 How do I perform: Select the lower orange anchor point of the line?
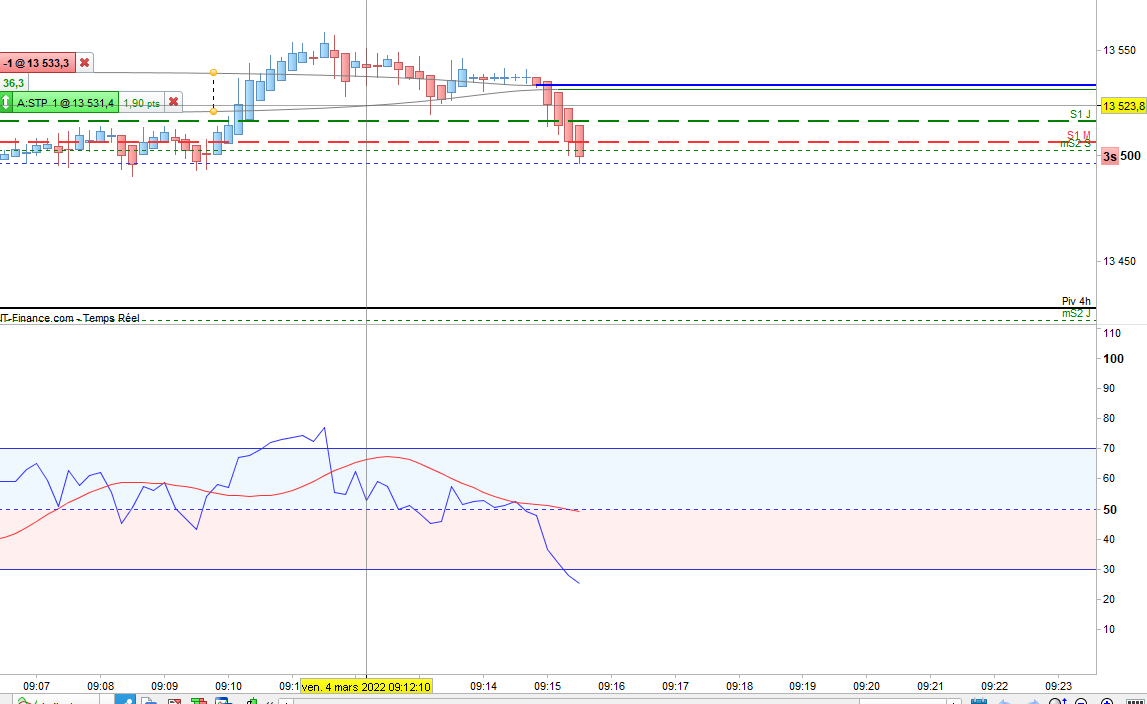[x=214, y=111]
